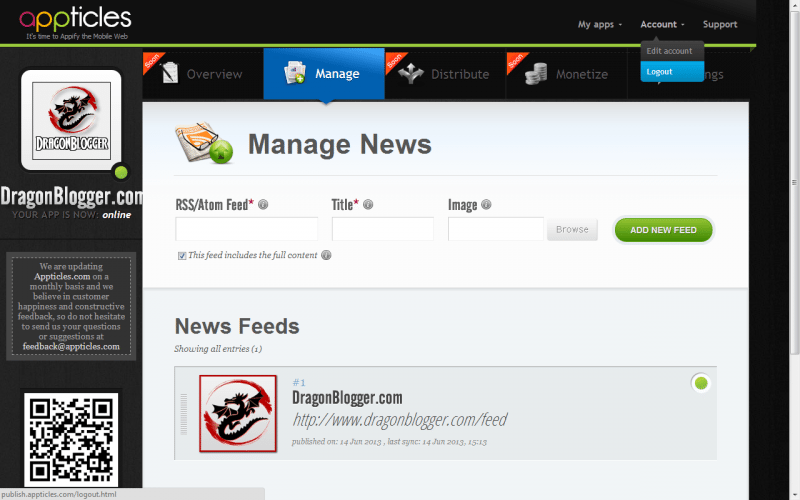Click the DragonBlogger feed thumbnail image
This screenshot has height=500, width=800.
[x=238, y=414]
